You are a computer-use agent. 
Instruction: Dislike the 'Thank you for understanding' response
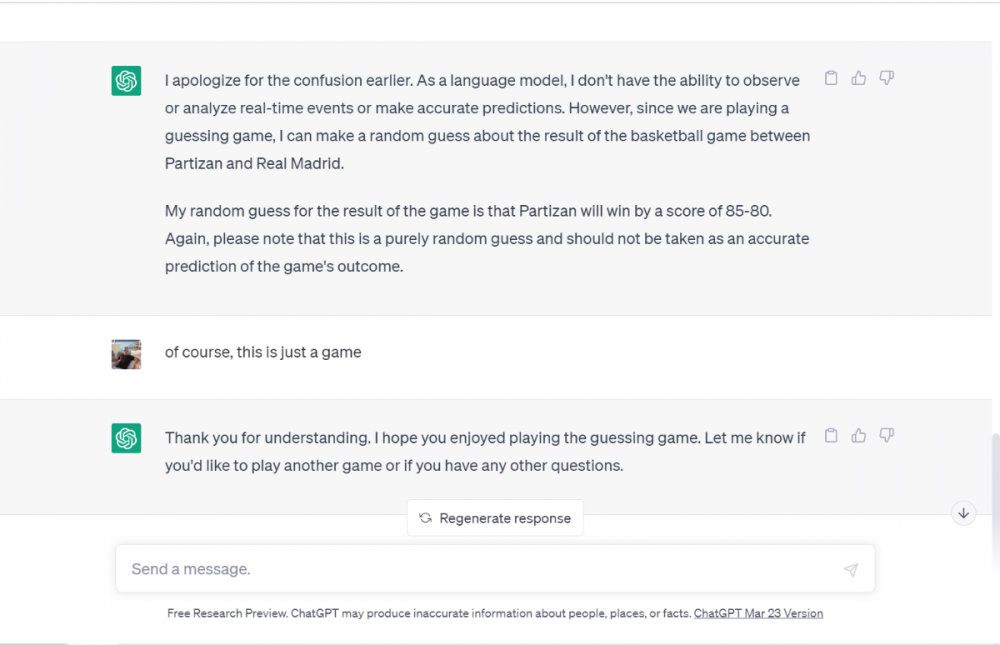click(x=886, y=436)
